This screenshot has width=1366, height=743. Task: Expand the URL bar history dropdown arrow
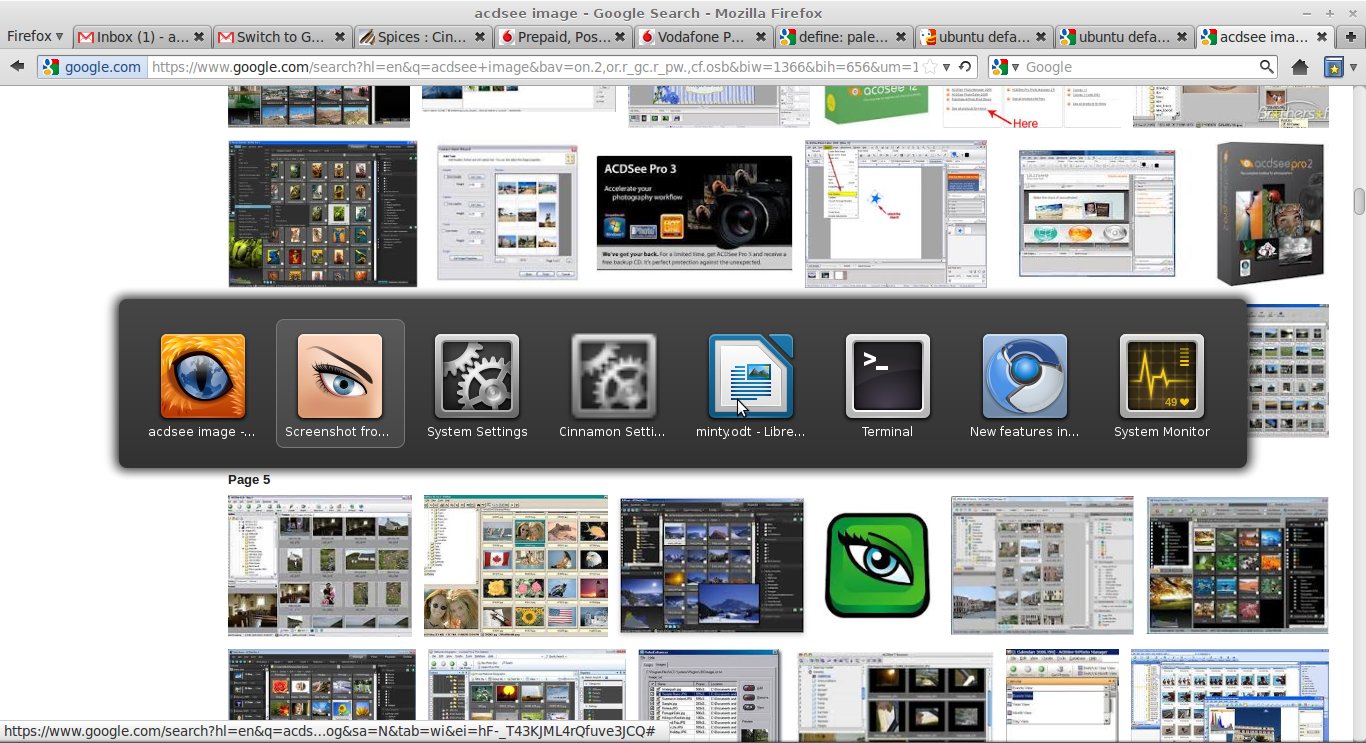(946, 67)
